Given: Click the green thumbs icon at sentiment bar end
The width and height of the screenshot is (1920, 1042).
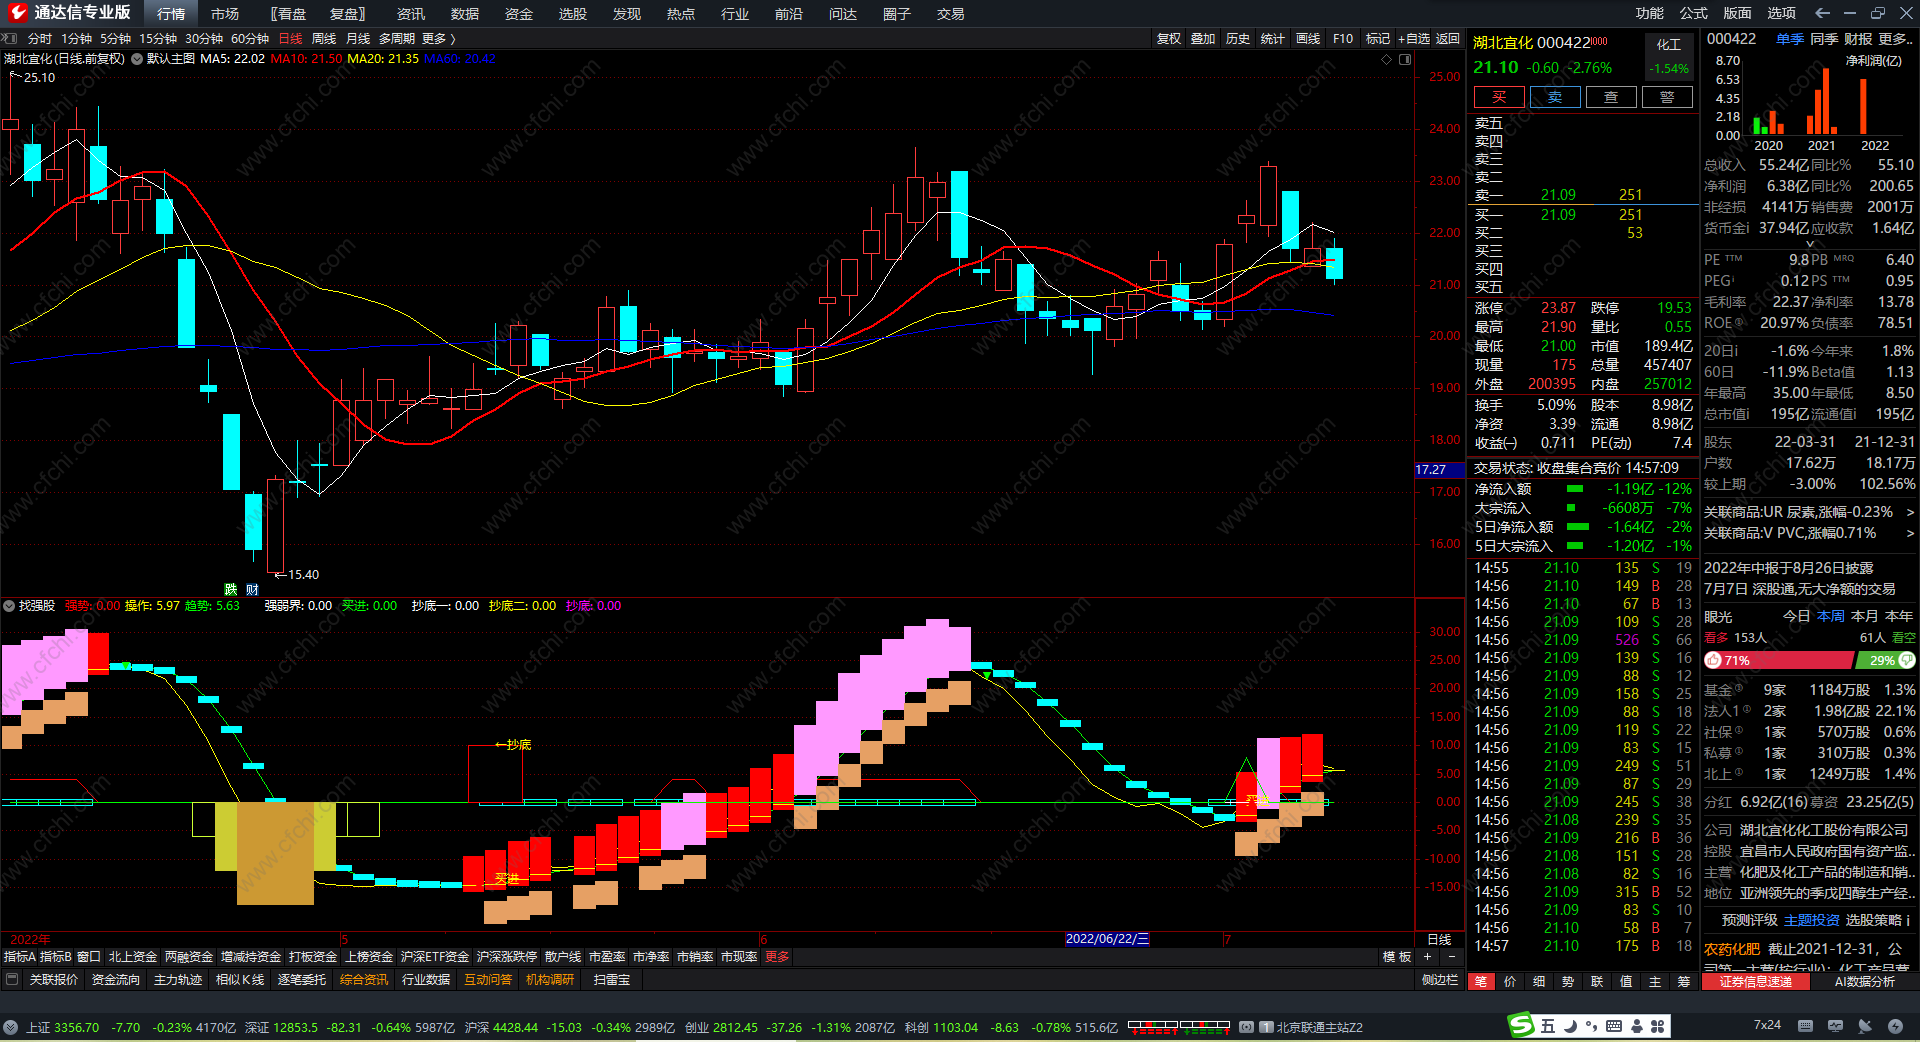Looking at the screenshot, I should pos(1907,660).
